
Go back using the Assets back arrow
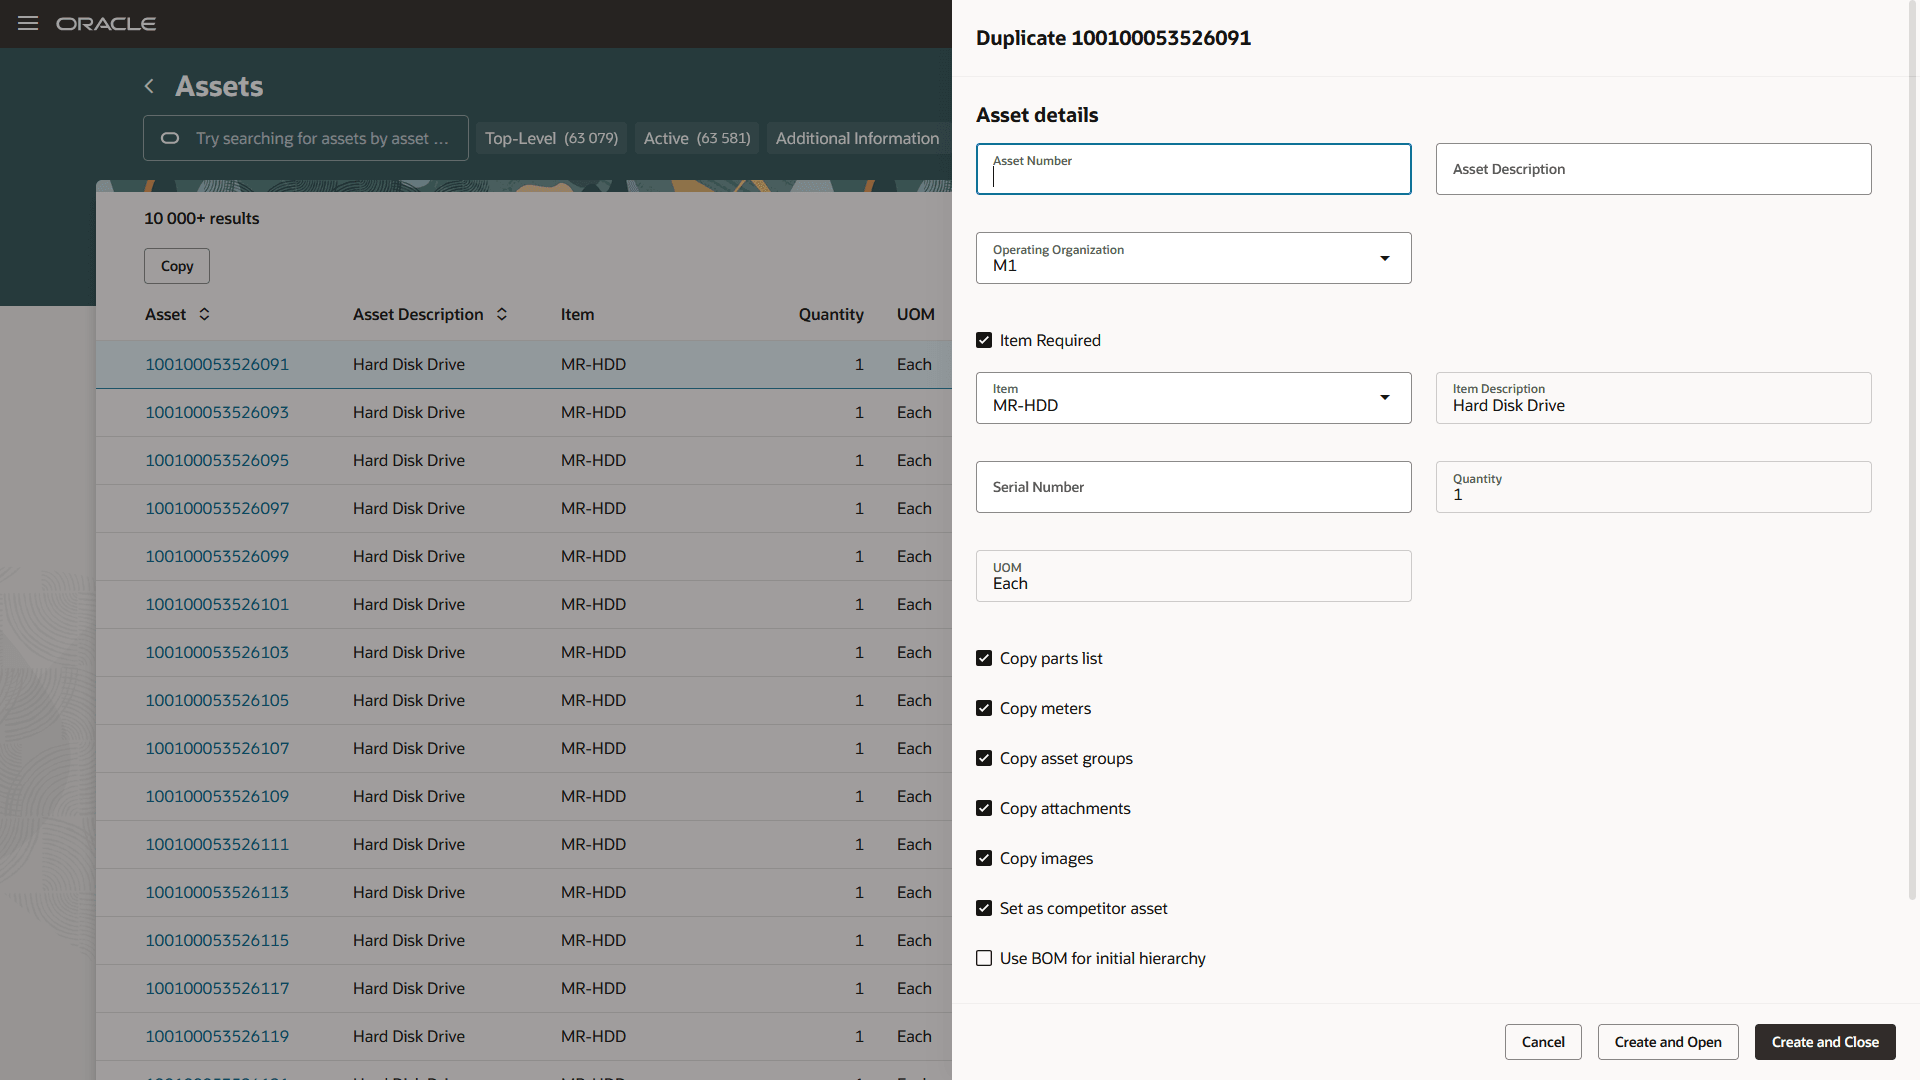(149, 86)
